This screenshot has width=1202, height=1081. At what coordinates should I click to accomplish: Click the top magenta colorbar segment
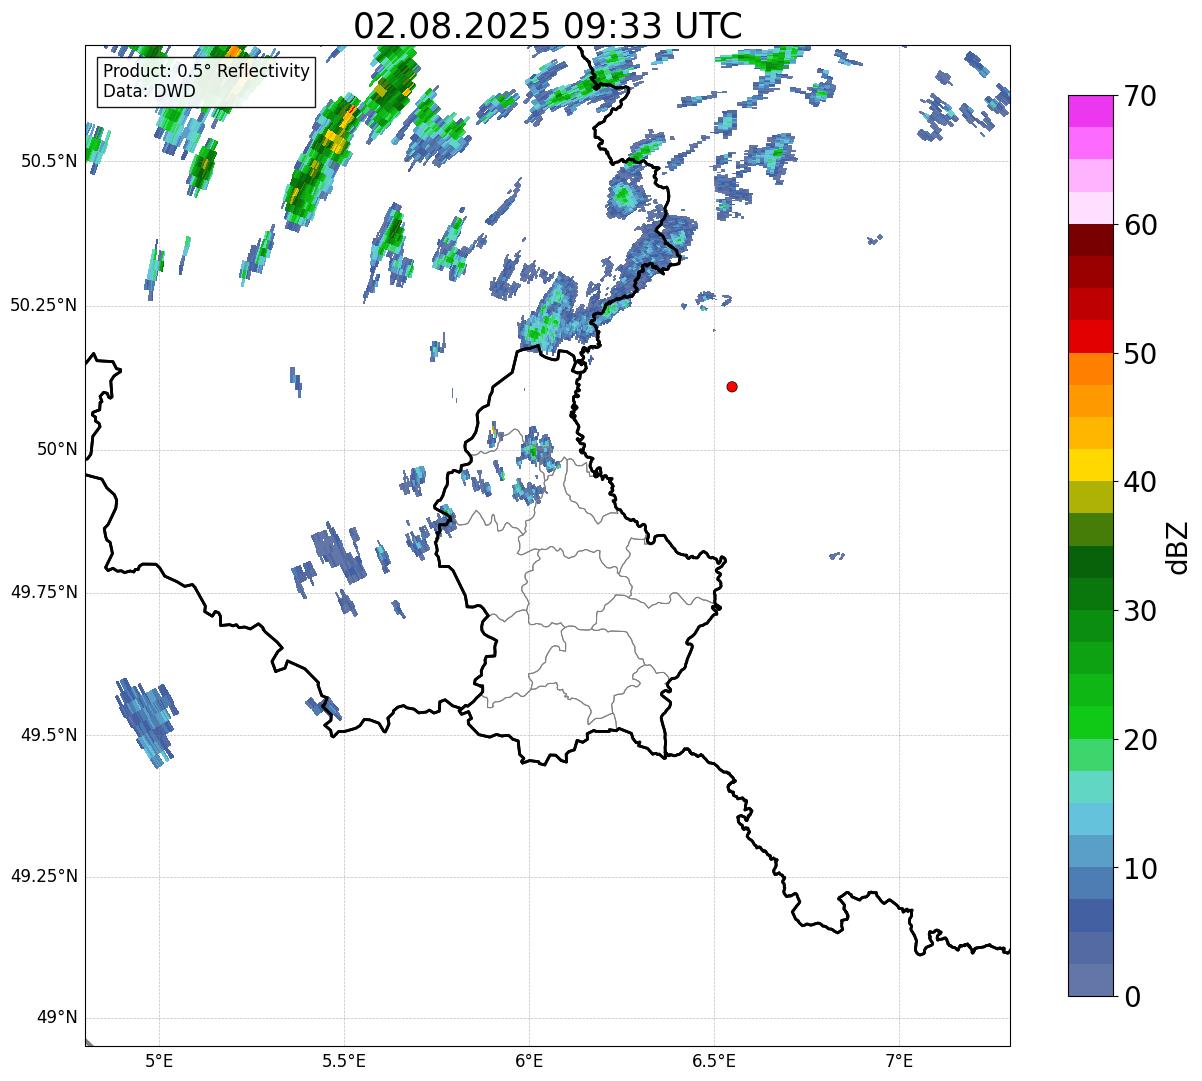1090,111
